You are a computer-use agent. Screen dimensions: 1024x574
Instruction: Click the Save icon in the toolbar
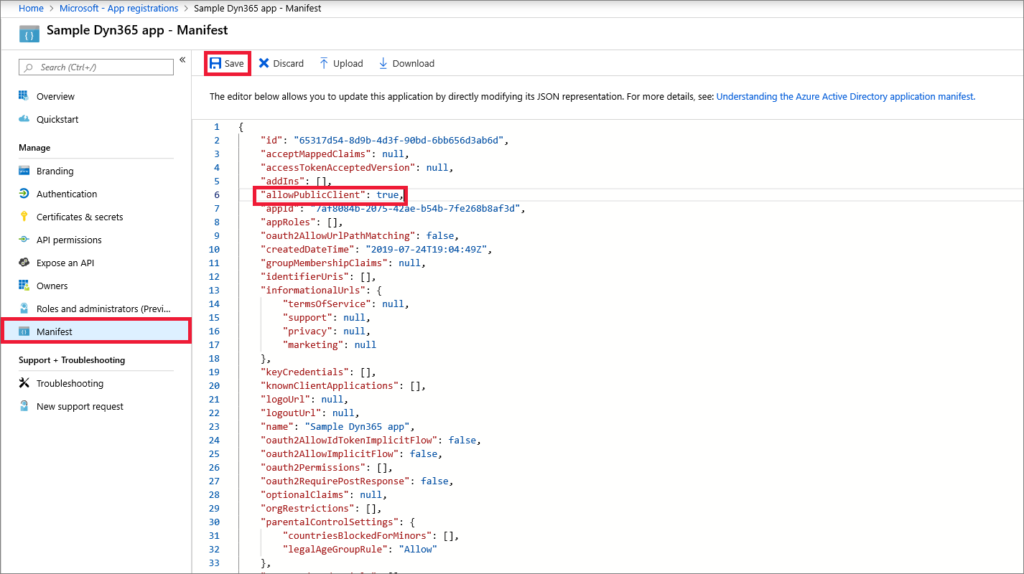[215, 63]
